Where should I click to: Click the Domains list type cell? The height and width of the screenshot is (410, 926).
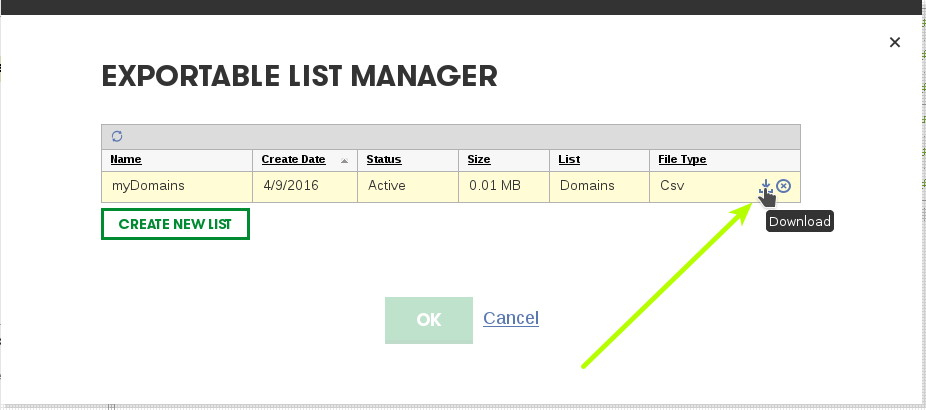[599, 187]
